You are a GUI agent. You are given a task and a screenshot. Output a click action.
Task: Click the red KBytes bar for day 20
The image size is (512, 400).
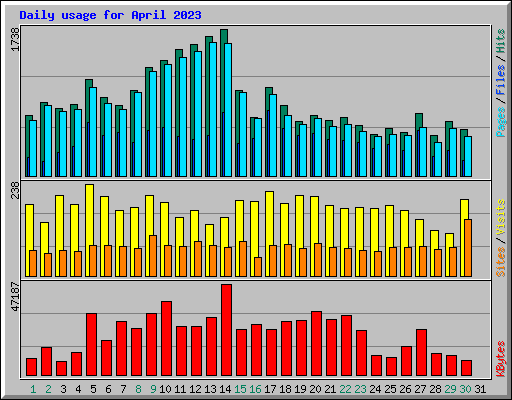tap(317, 344)
